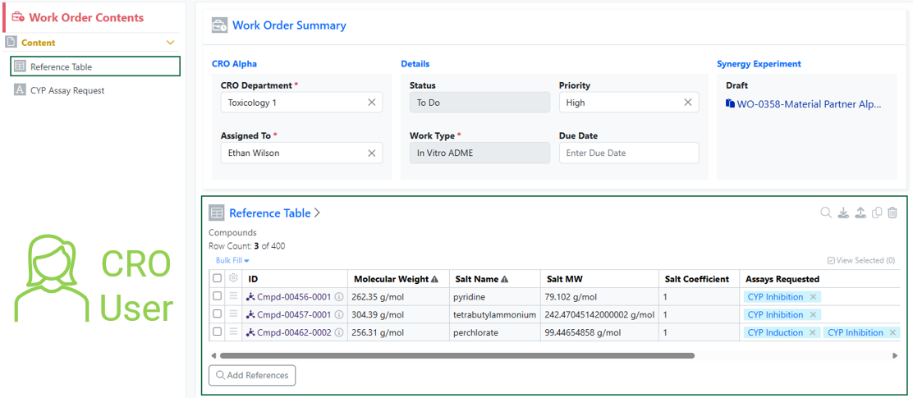Open info icon for Cmpd-00457-0001
Image resolution: width=913 pixels, height=398 pixels.
click(x=339, y=315)
